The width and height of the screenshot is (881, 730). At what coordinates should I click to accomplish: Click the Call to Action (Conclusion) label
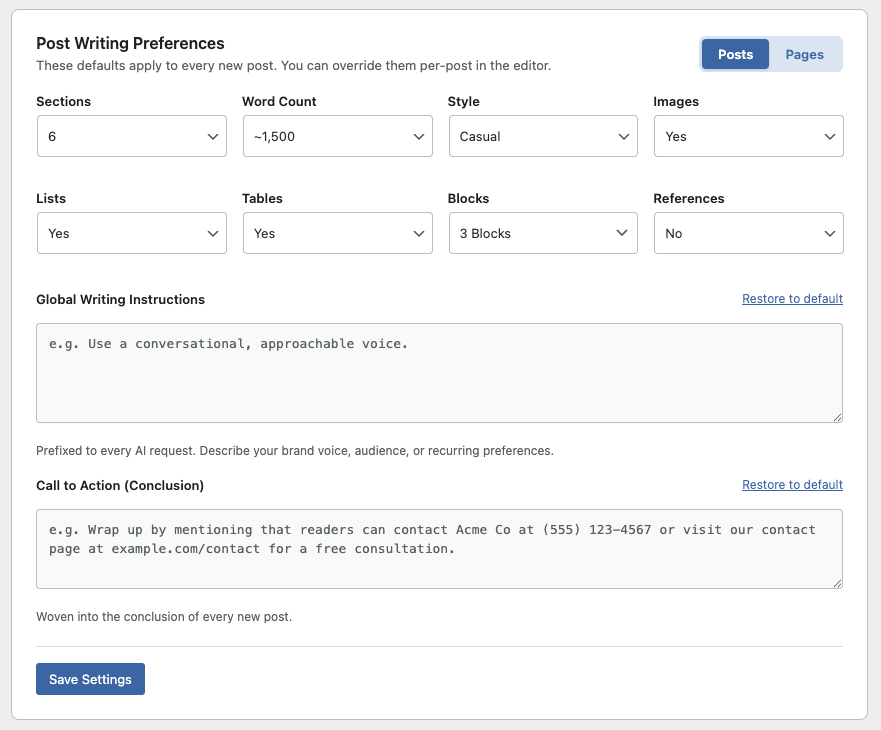(120, 486)
